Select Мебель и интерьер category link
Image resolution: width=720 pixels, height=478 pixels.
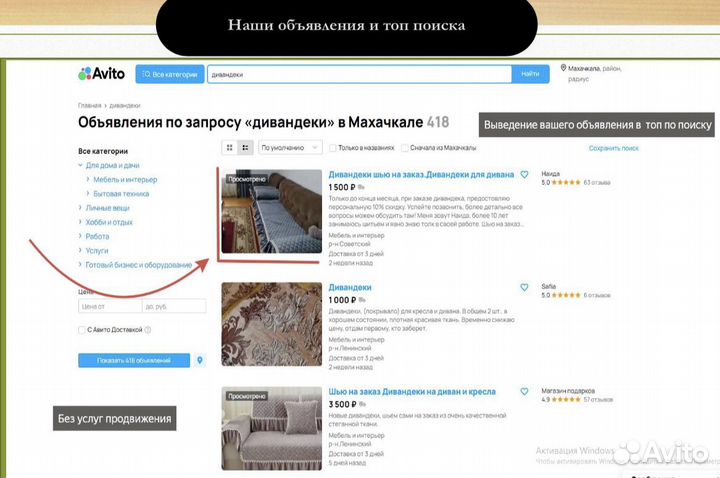pos(125,180)
